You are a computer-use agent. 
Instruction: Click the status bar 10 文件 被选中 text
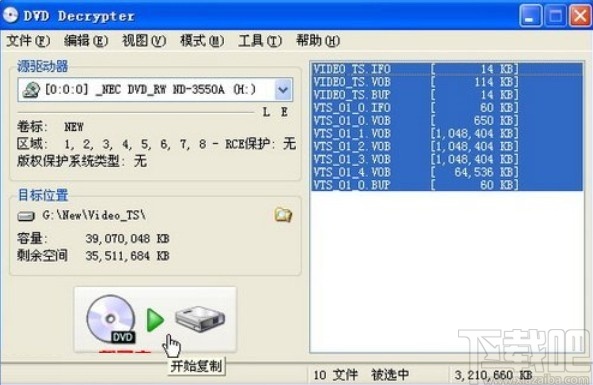(361, 375)
